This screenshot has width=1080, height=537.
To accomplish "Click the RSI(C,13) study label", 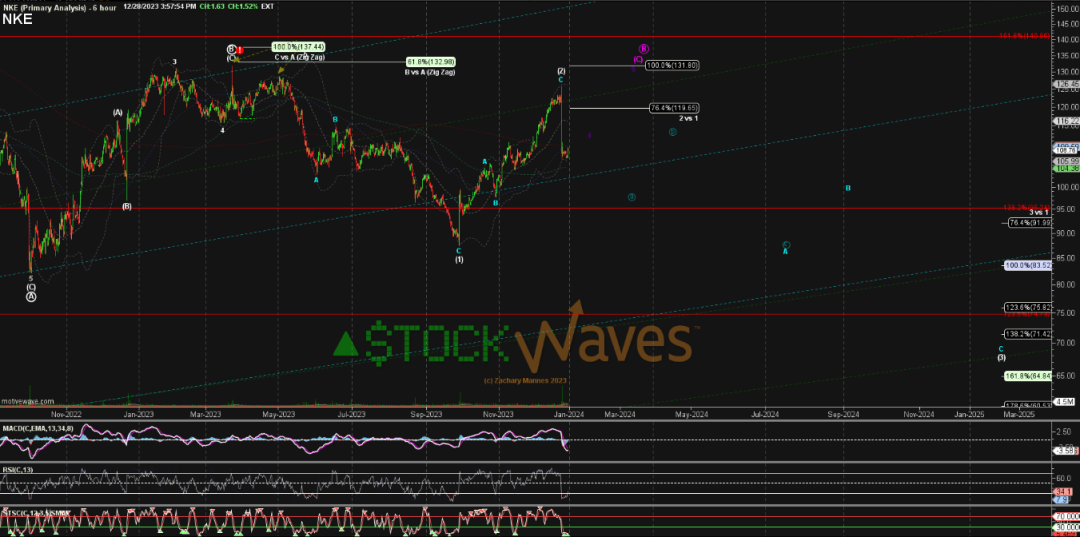I will pyautogui.click(x=17, y=469).
